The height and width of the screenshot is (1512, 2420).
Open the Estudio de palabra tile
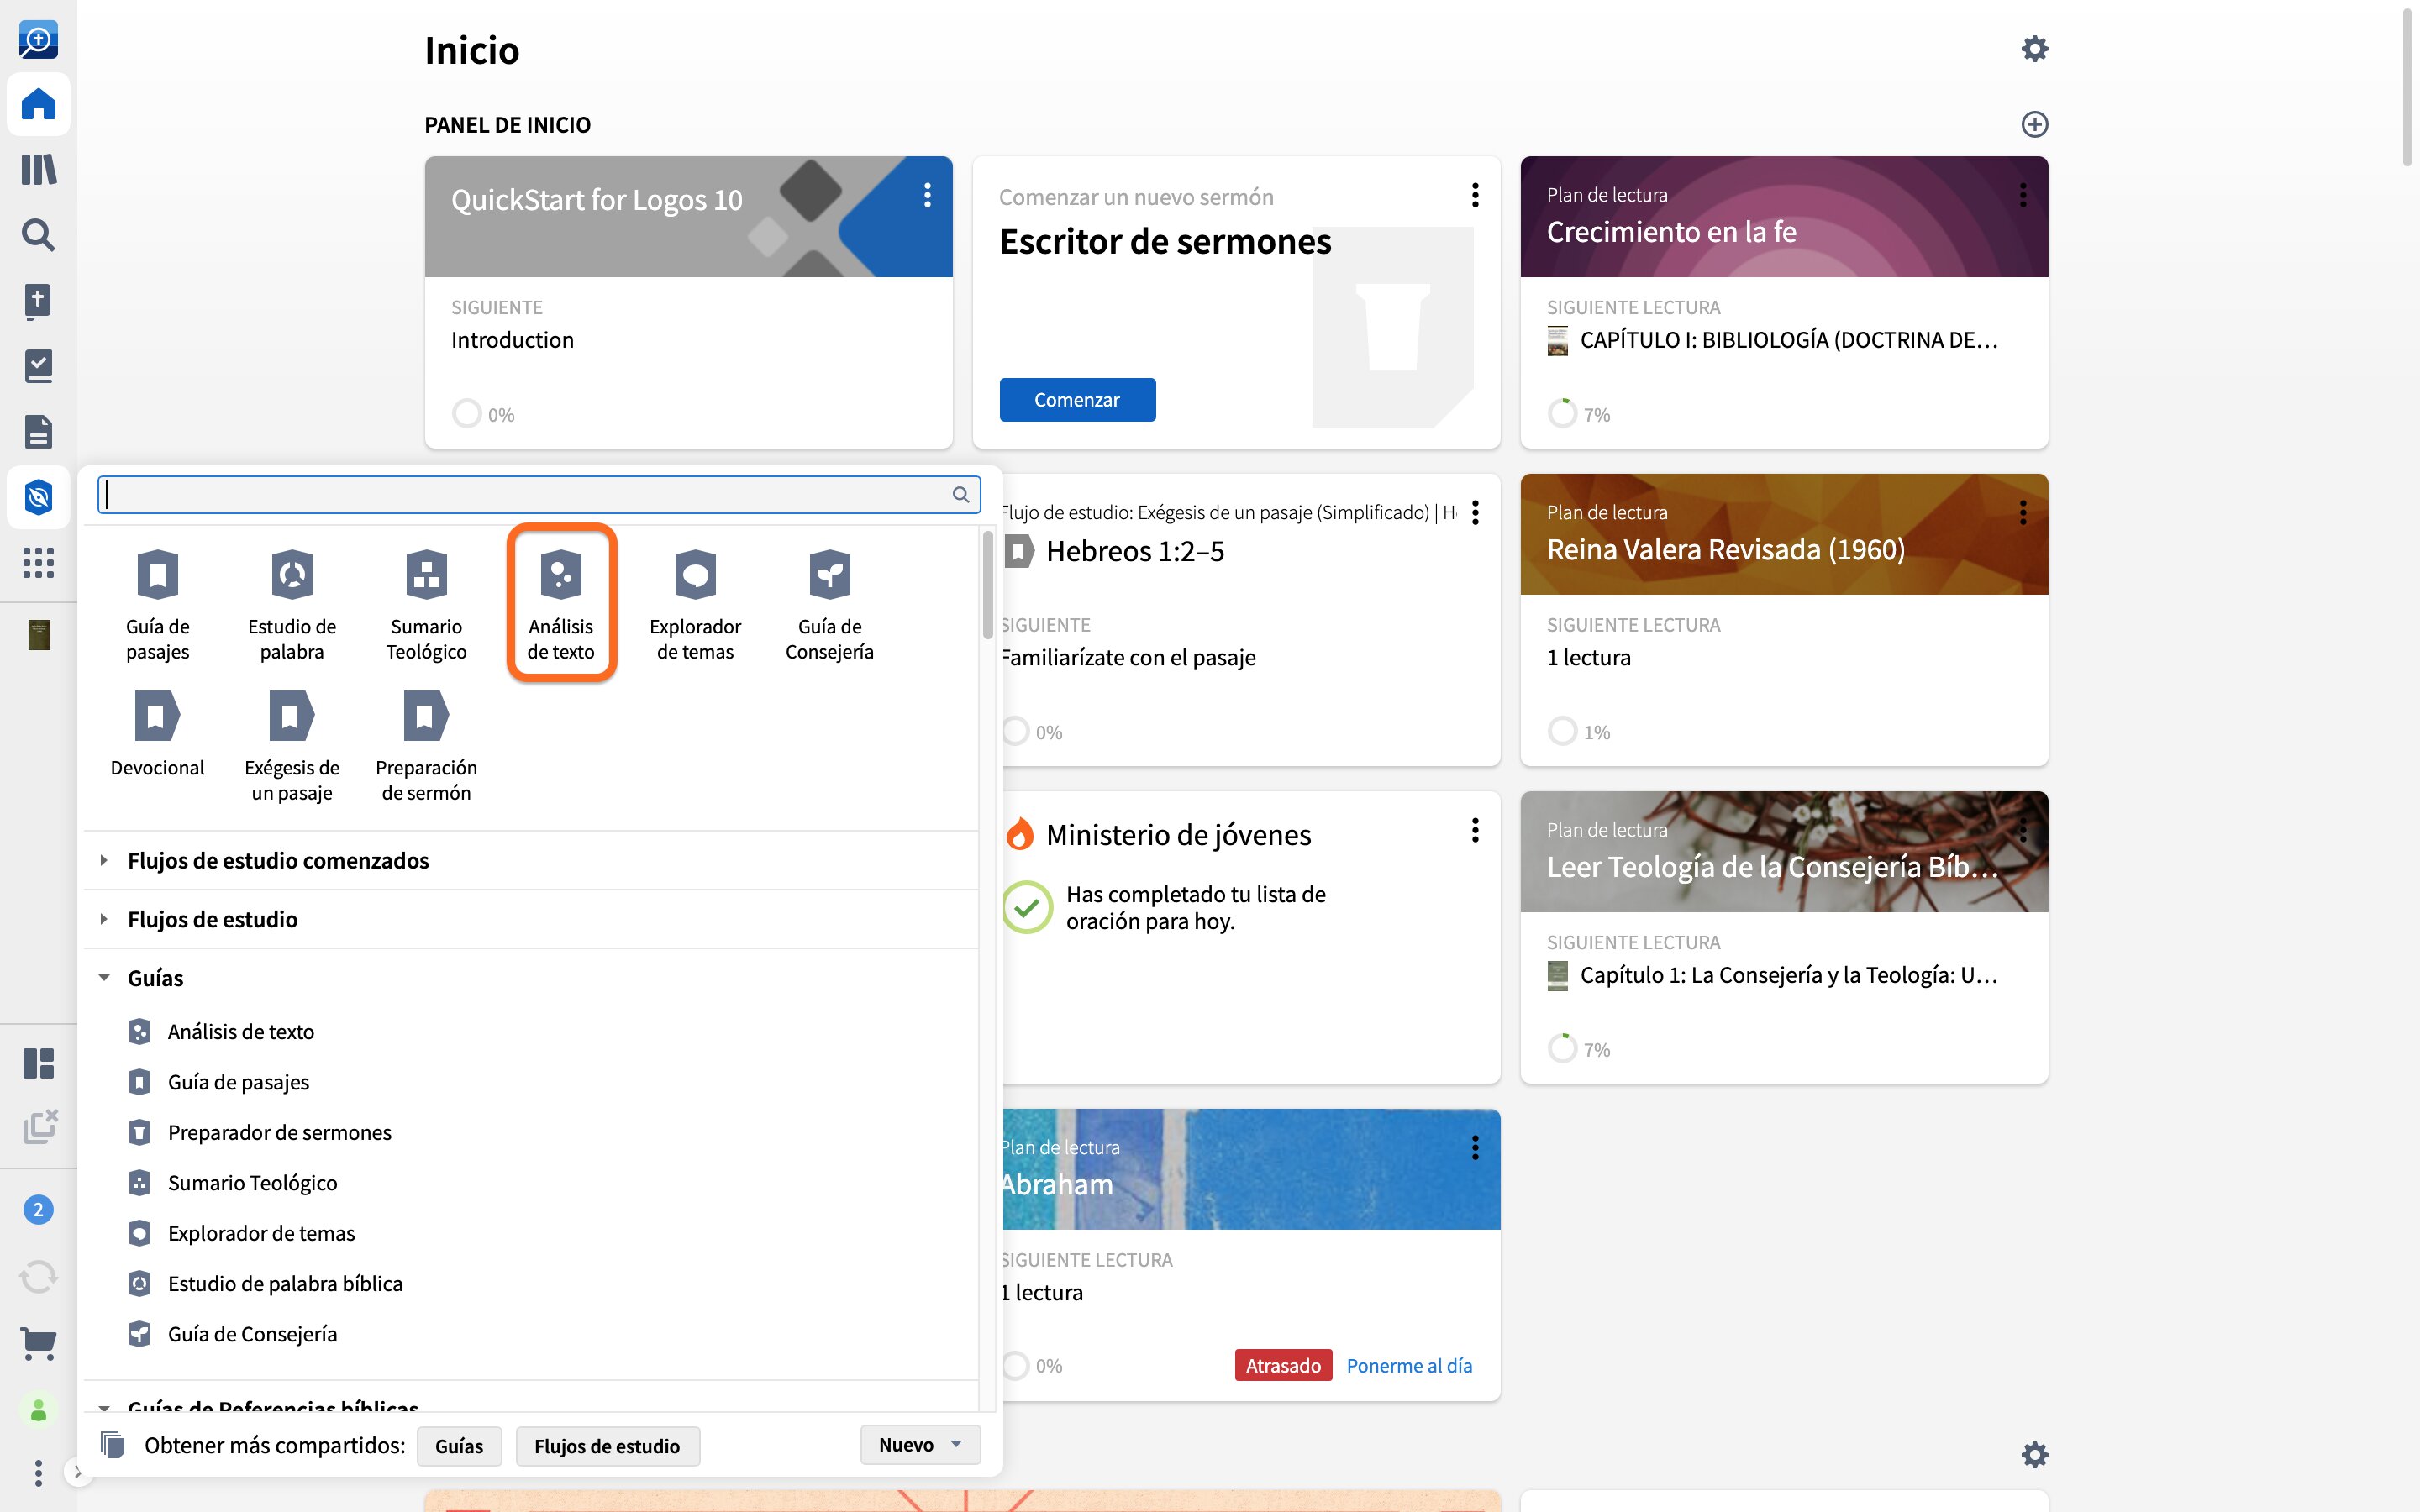pos(292,604)
